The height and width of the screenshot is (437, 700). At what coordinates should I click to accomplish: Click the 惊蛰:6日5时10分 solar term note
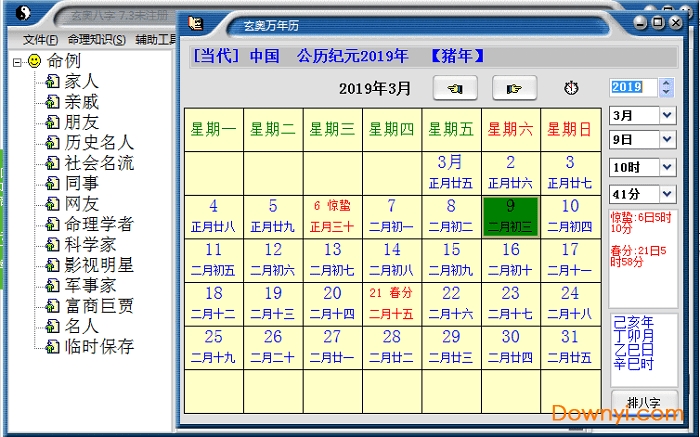[641, 223]
